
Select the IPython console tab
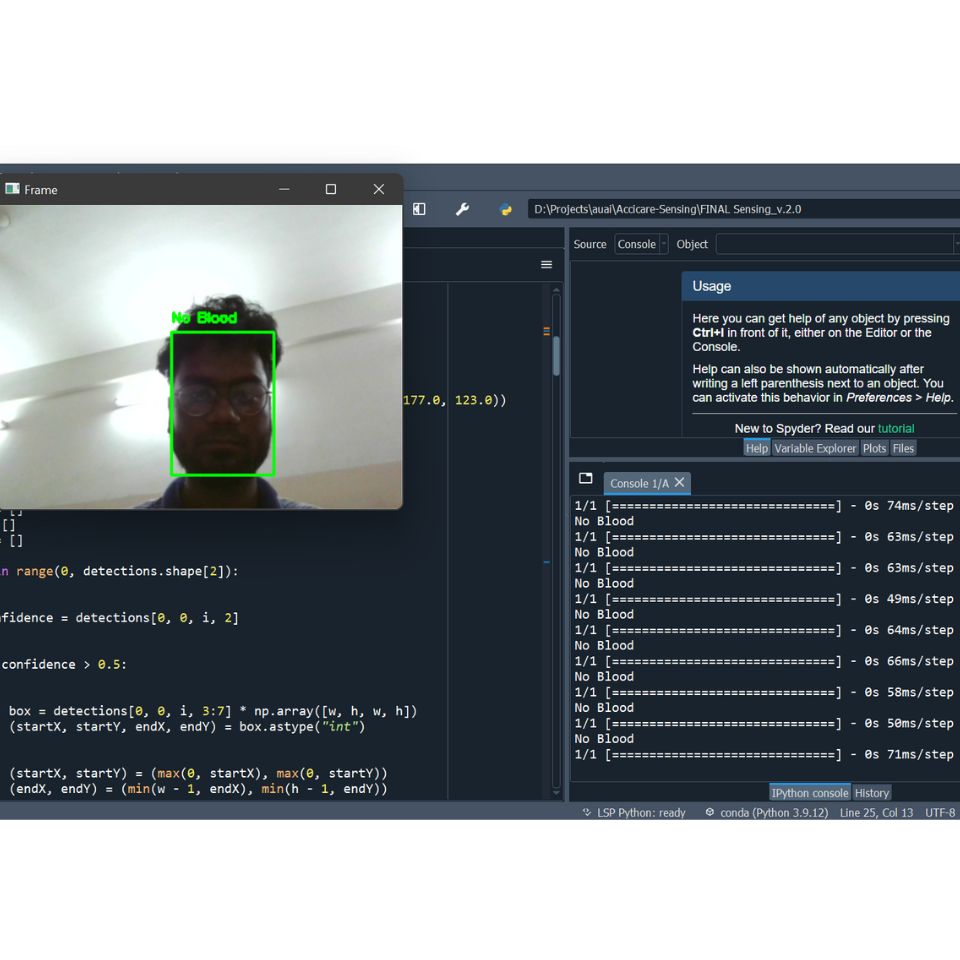click(x=810, y=793)
